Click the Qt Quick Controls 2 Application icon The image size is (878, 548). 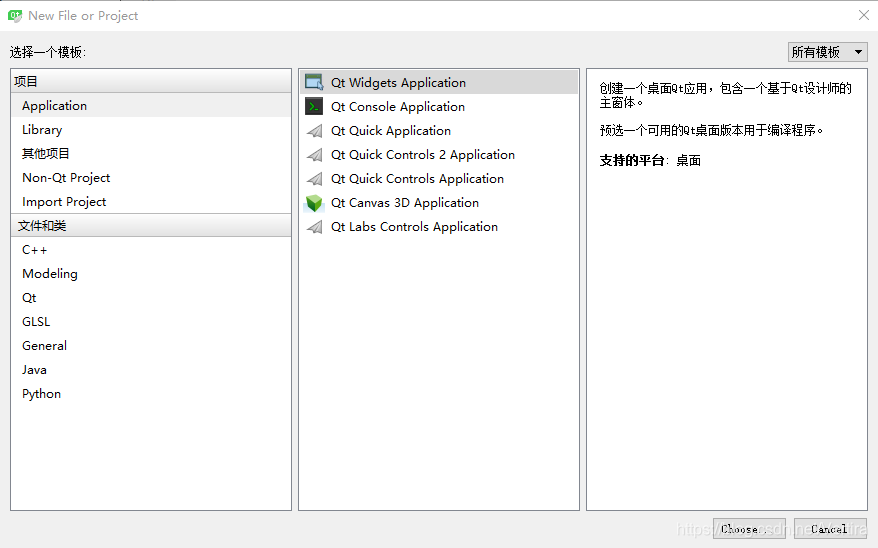click(315, 155)
